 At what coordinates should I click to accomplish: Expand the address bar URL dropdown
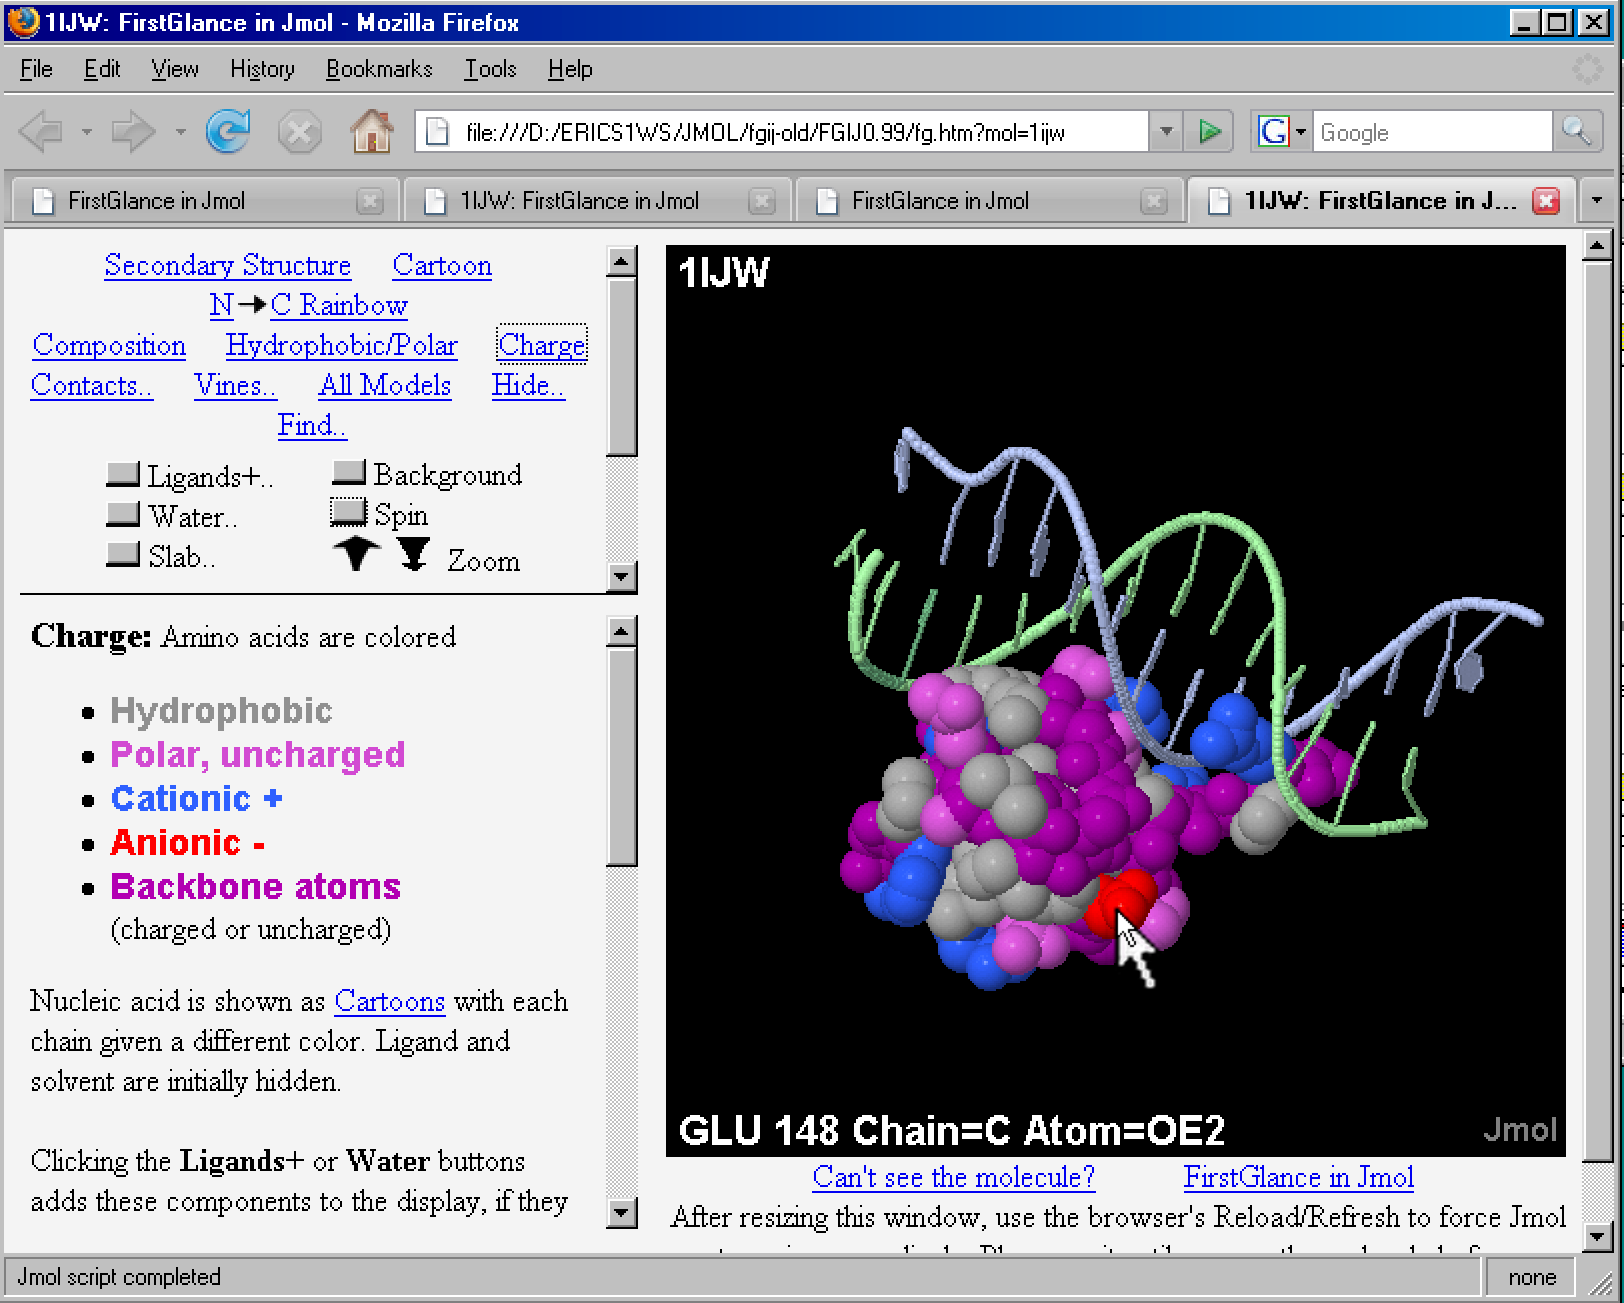point(1166,132)
